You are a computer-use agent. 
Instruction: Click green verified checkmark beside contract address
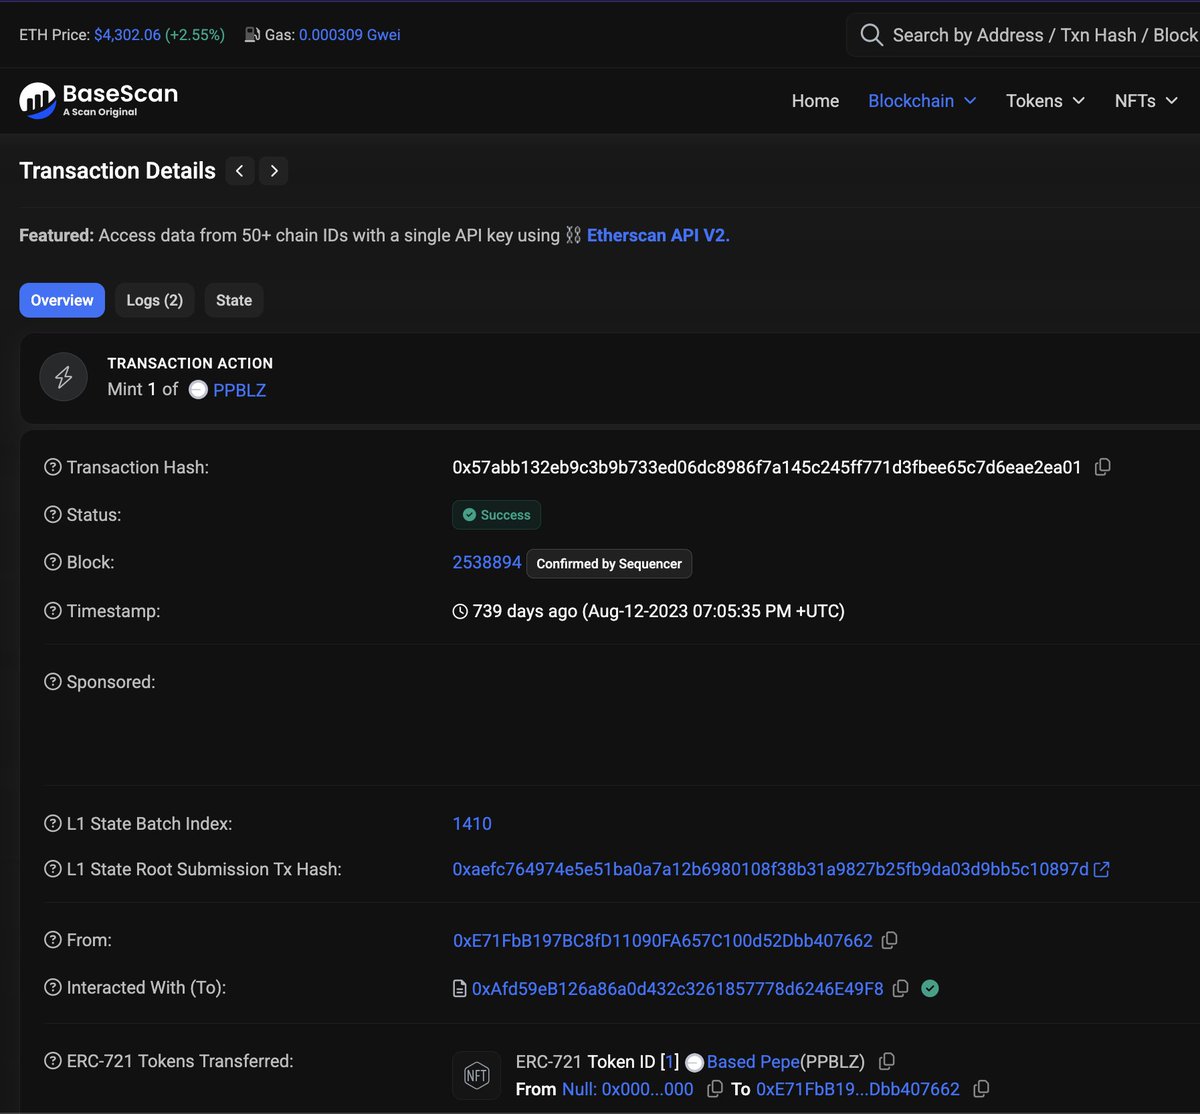pyautogui.click(x=930, y=988)
